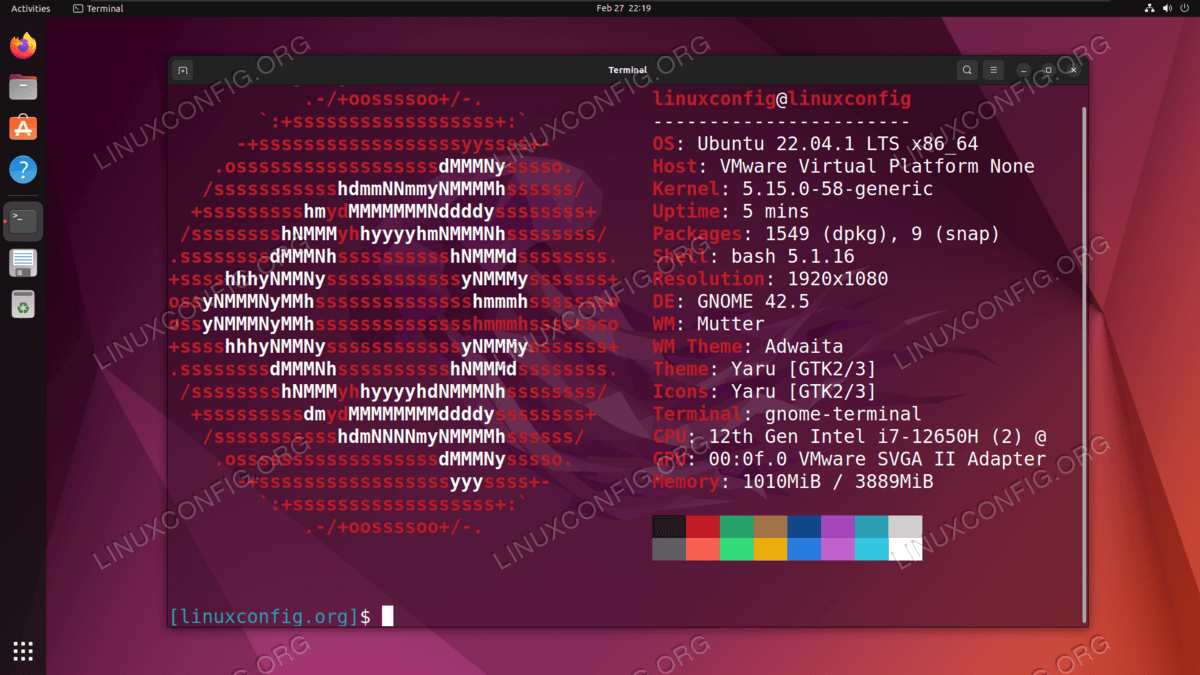Open the Trash from the dock
The image size is (1200, 675).
23,304
